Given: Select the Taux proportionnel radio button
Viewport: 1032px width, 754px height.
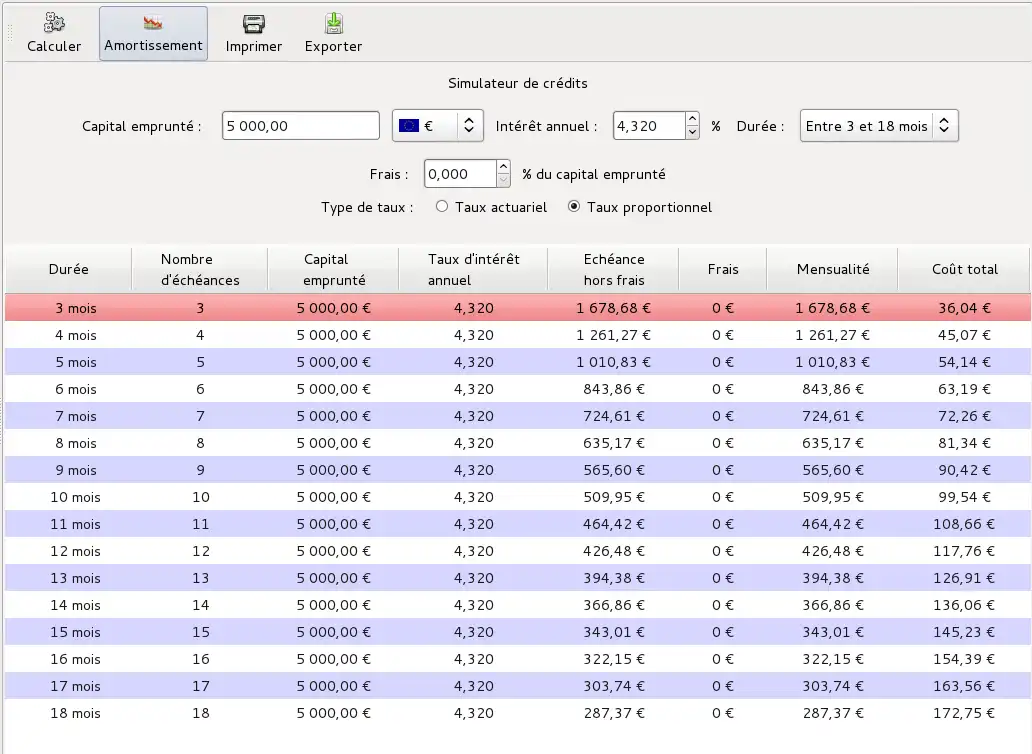Looking at the screenshot, I should point(574,207).
